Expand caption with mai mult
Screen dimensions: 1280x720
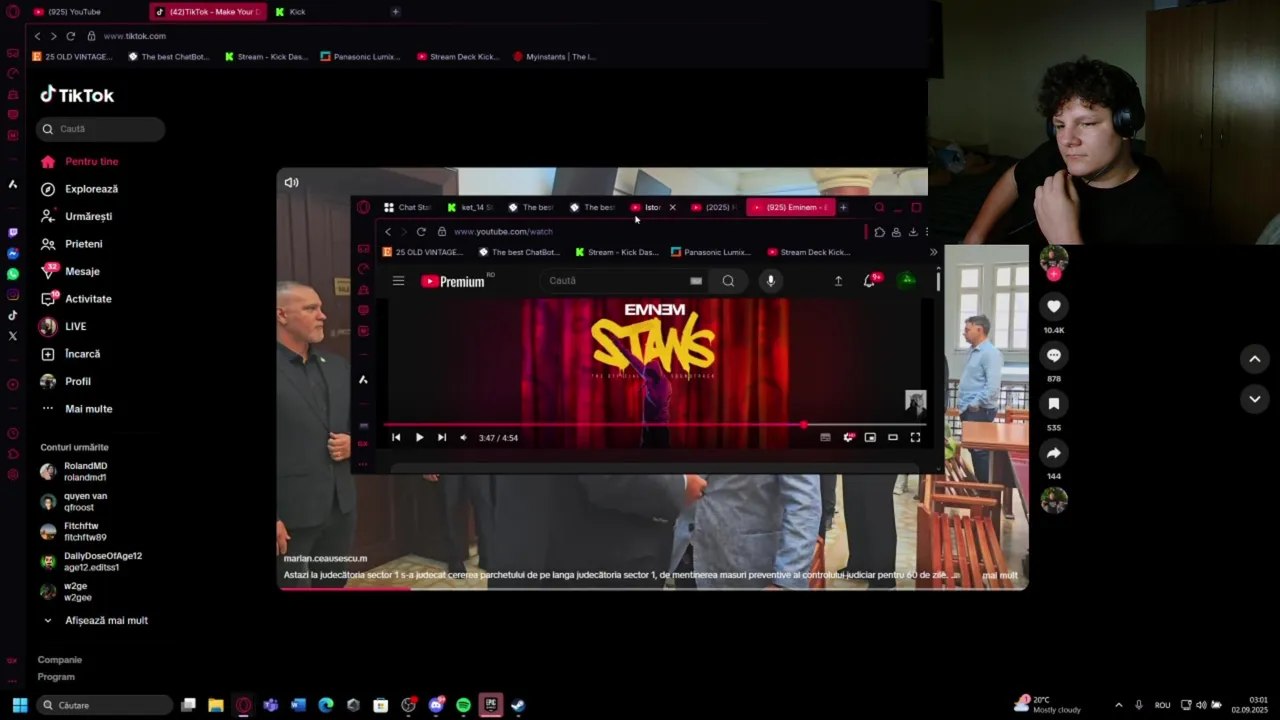point(1000,575)
